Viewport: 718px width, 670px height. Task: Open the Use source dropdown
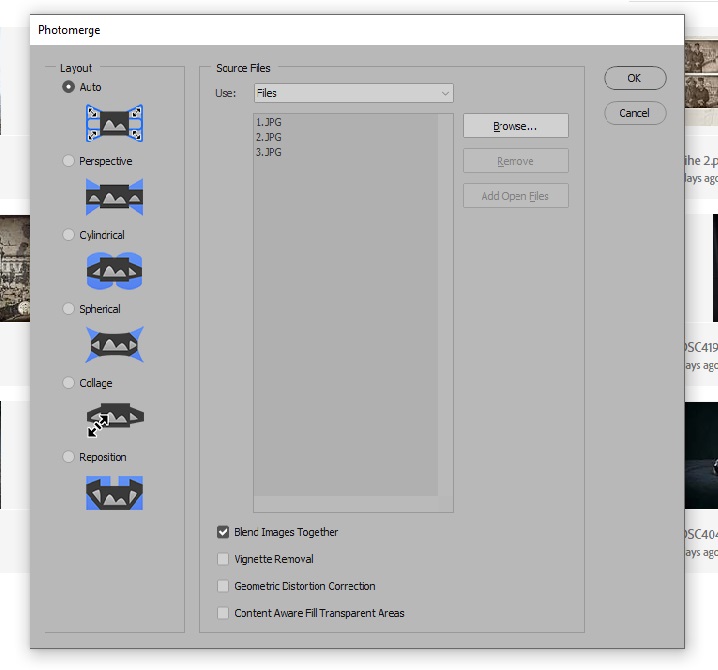click(352, 93)
